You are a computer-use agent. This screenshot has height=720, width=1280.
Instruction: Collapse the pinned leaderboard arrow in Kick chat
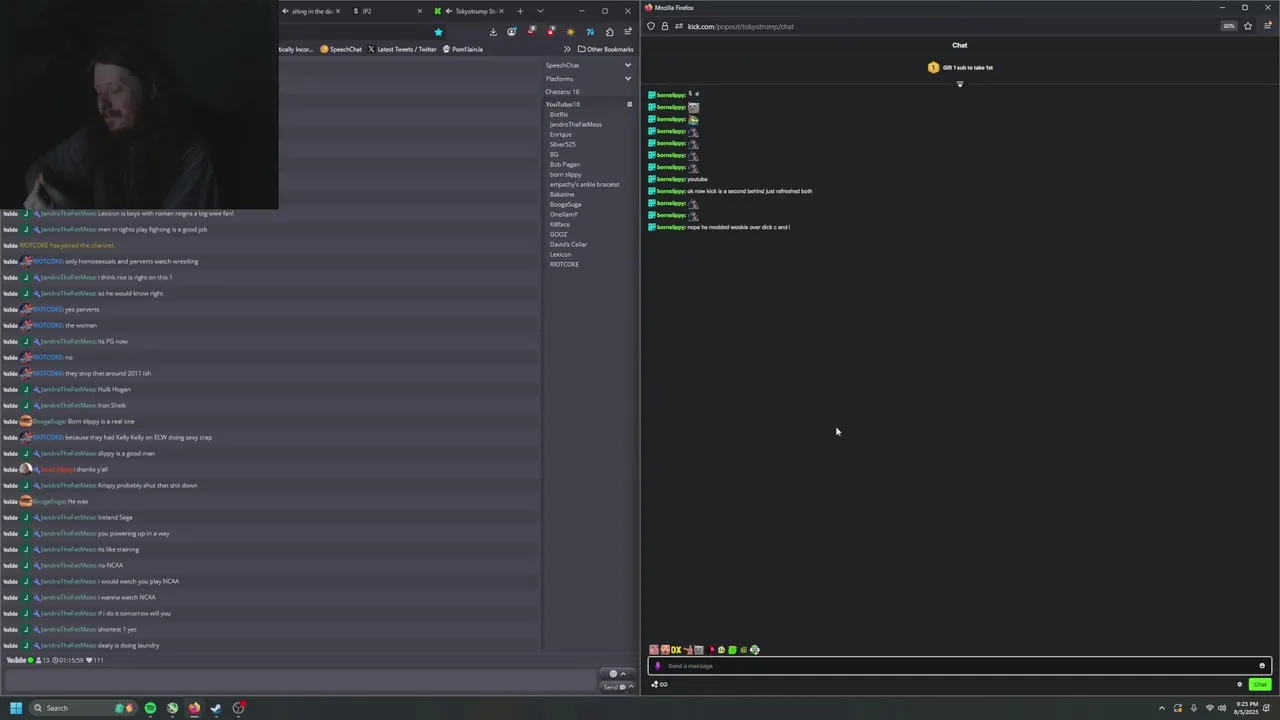click(960, 84)
